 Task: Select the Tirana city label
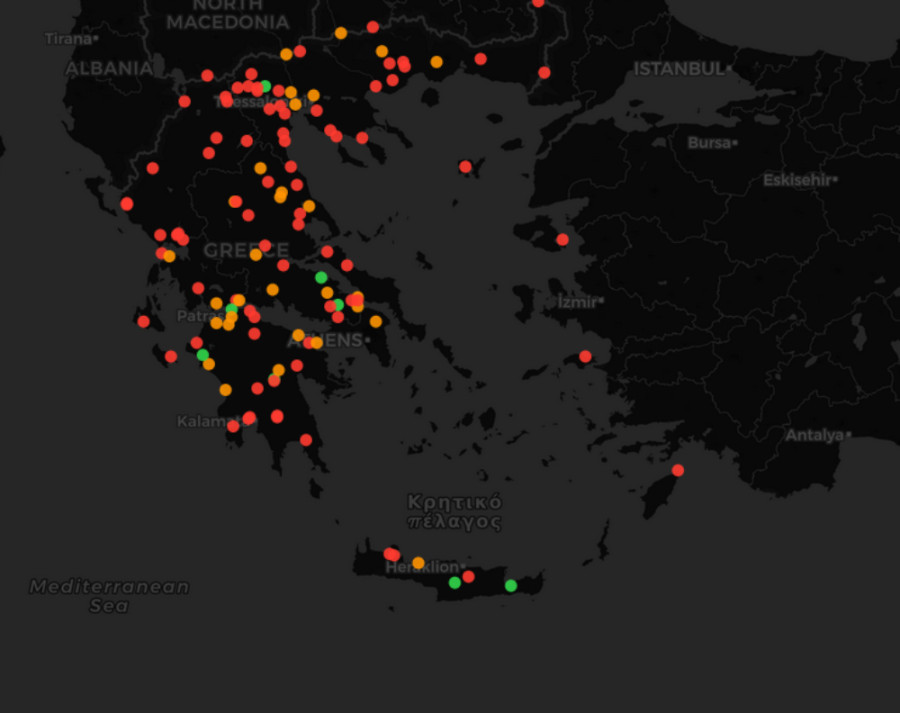click(68, 39)
